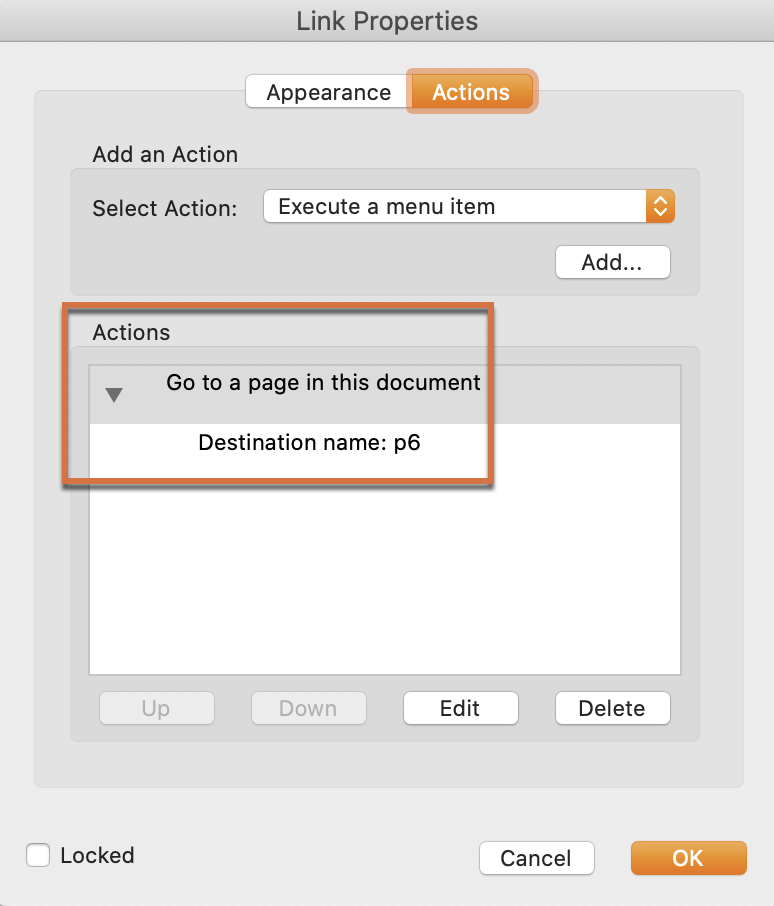Click the disabled Up button
Screen dimensions: 774x906
click(156, 708)
